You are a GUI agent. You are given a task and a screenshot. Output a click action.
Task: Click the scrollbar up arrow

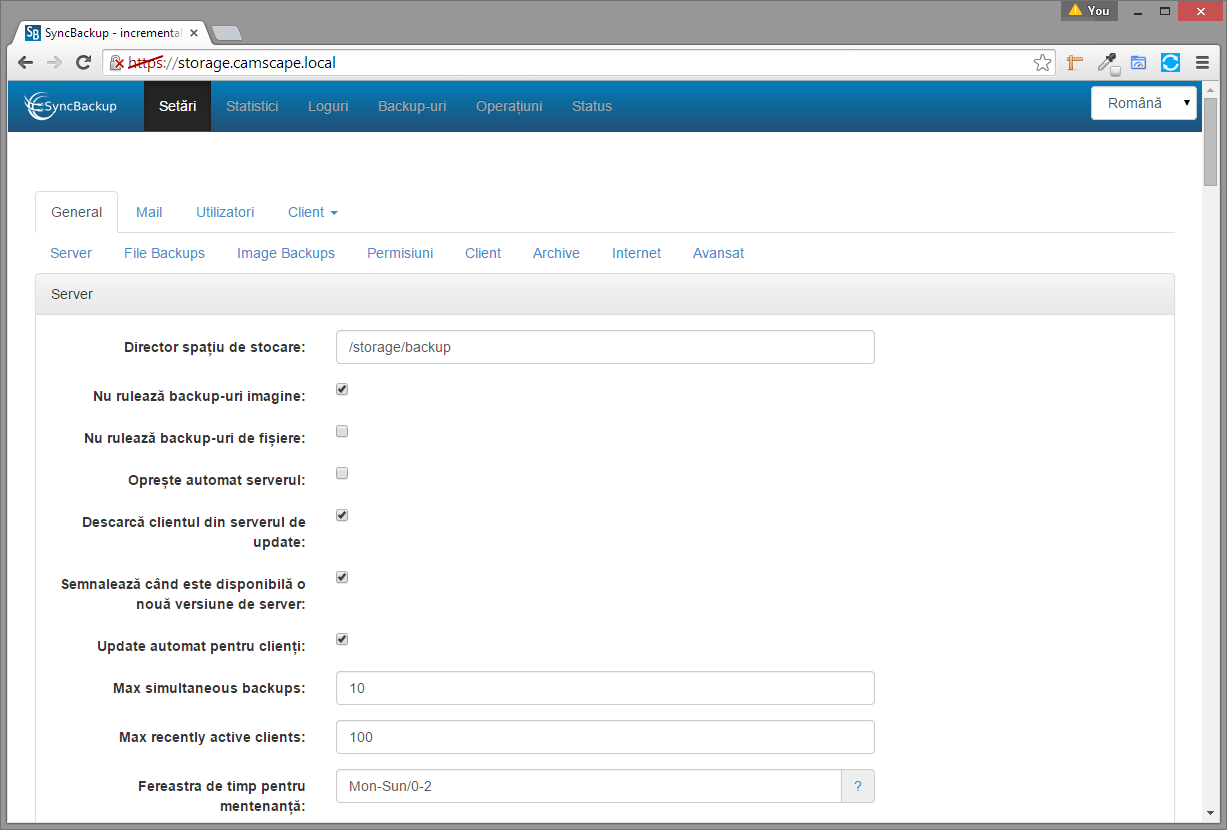[1211, 89]
